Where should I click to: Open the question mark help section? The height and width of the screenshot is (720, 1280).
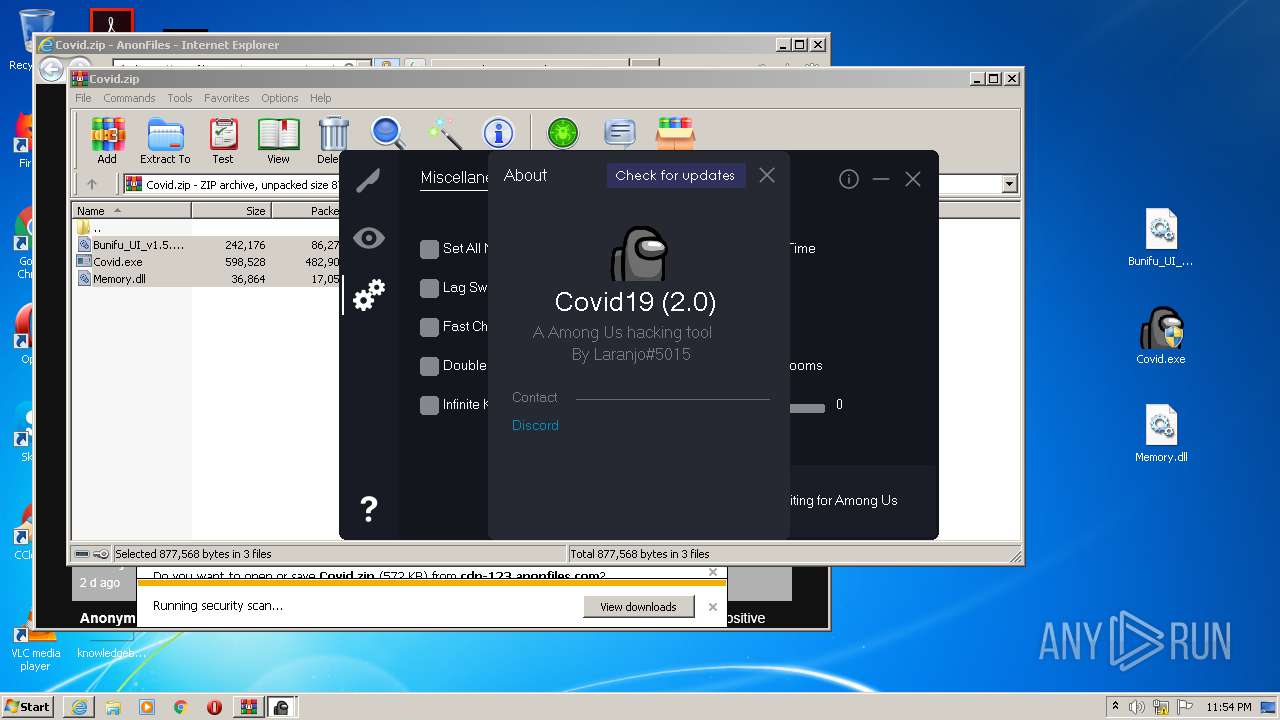pyautogui.click(x=368, y=509)
